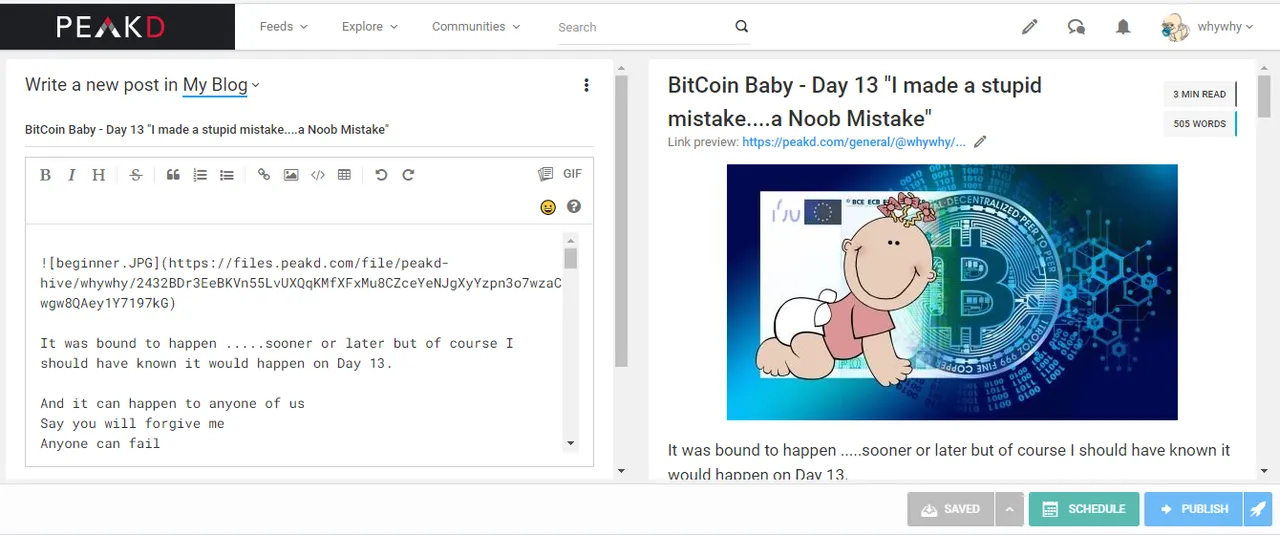
Task: Insert a table
Action: click(x=345, y=175)
